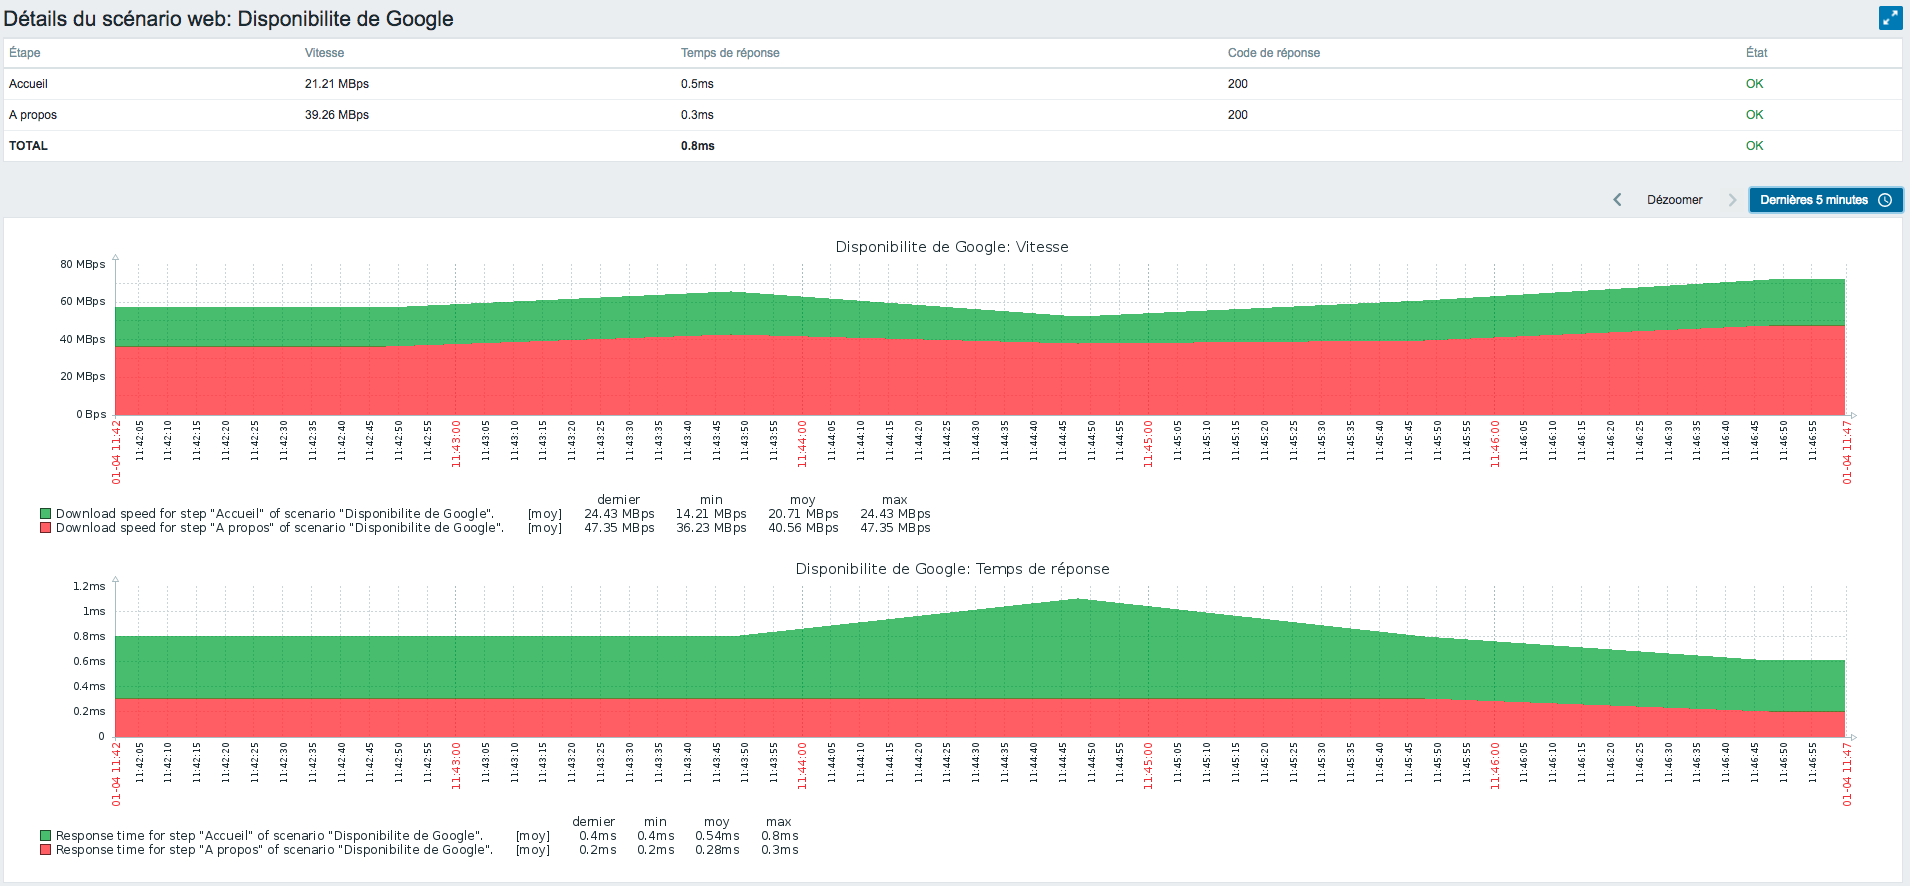Click the 11:44:00 marker on the response time chart
The height and width of the screenshot is (886, 1910).
coord(802,766)
